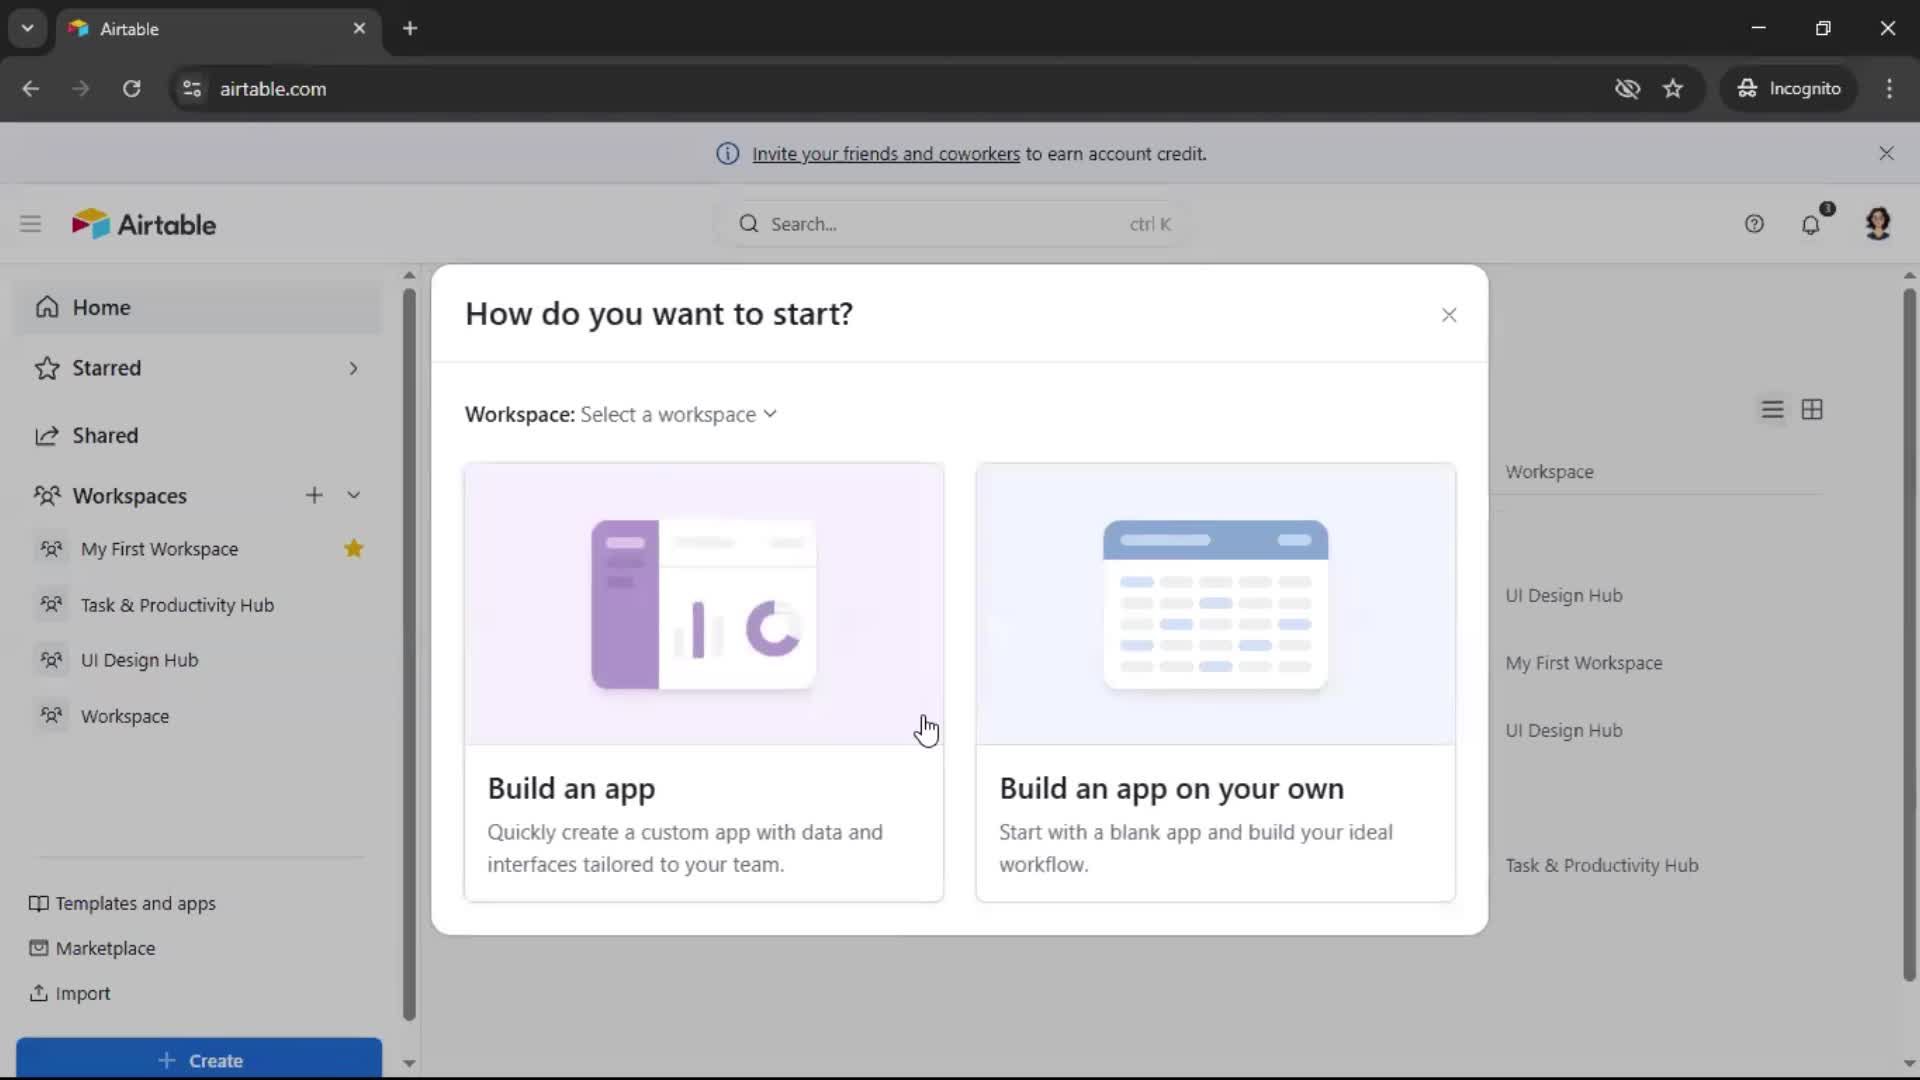The image size is (1920, 1080).
Task: Click the Import link
Action: 70,993
